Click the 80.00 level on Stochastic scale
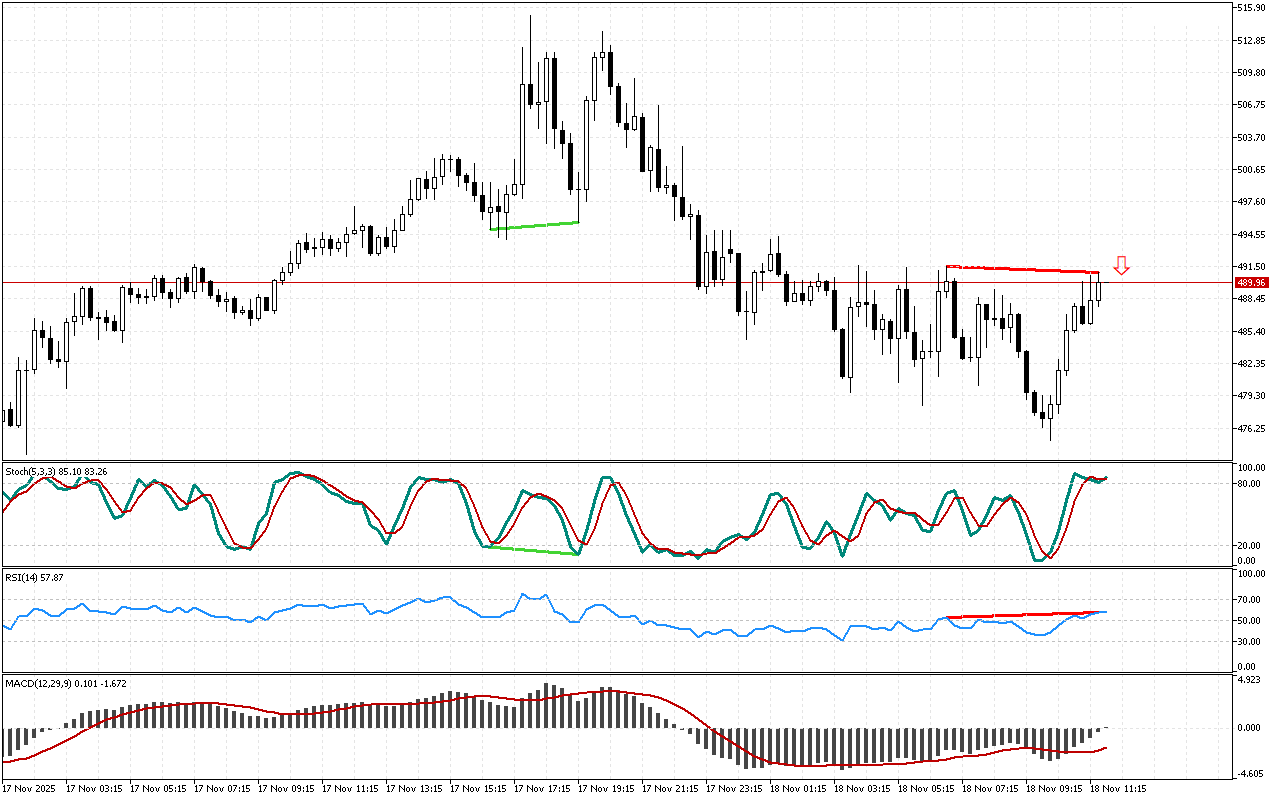The image size is (1280, 800). click(x=1250, y=484)
